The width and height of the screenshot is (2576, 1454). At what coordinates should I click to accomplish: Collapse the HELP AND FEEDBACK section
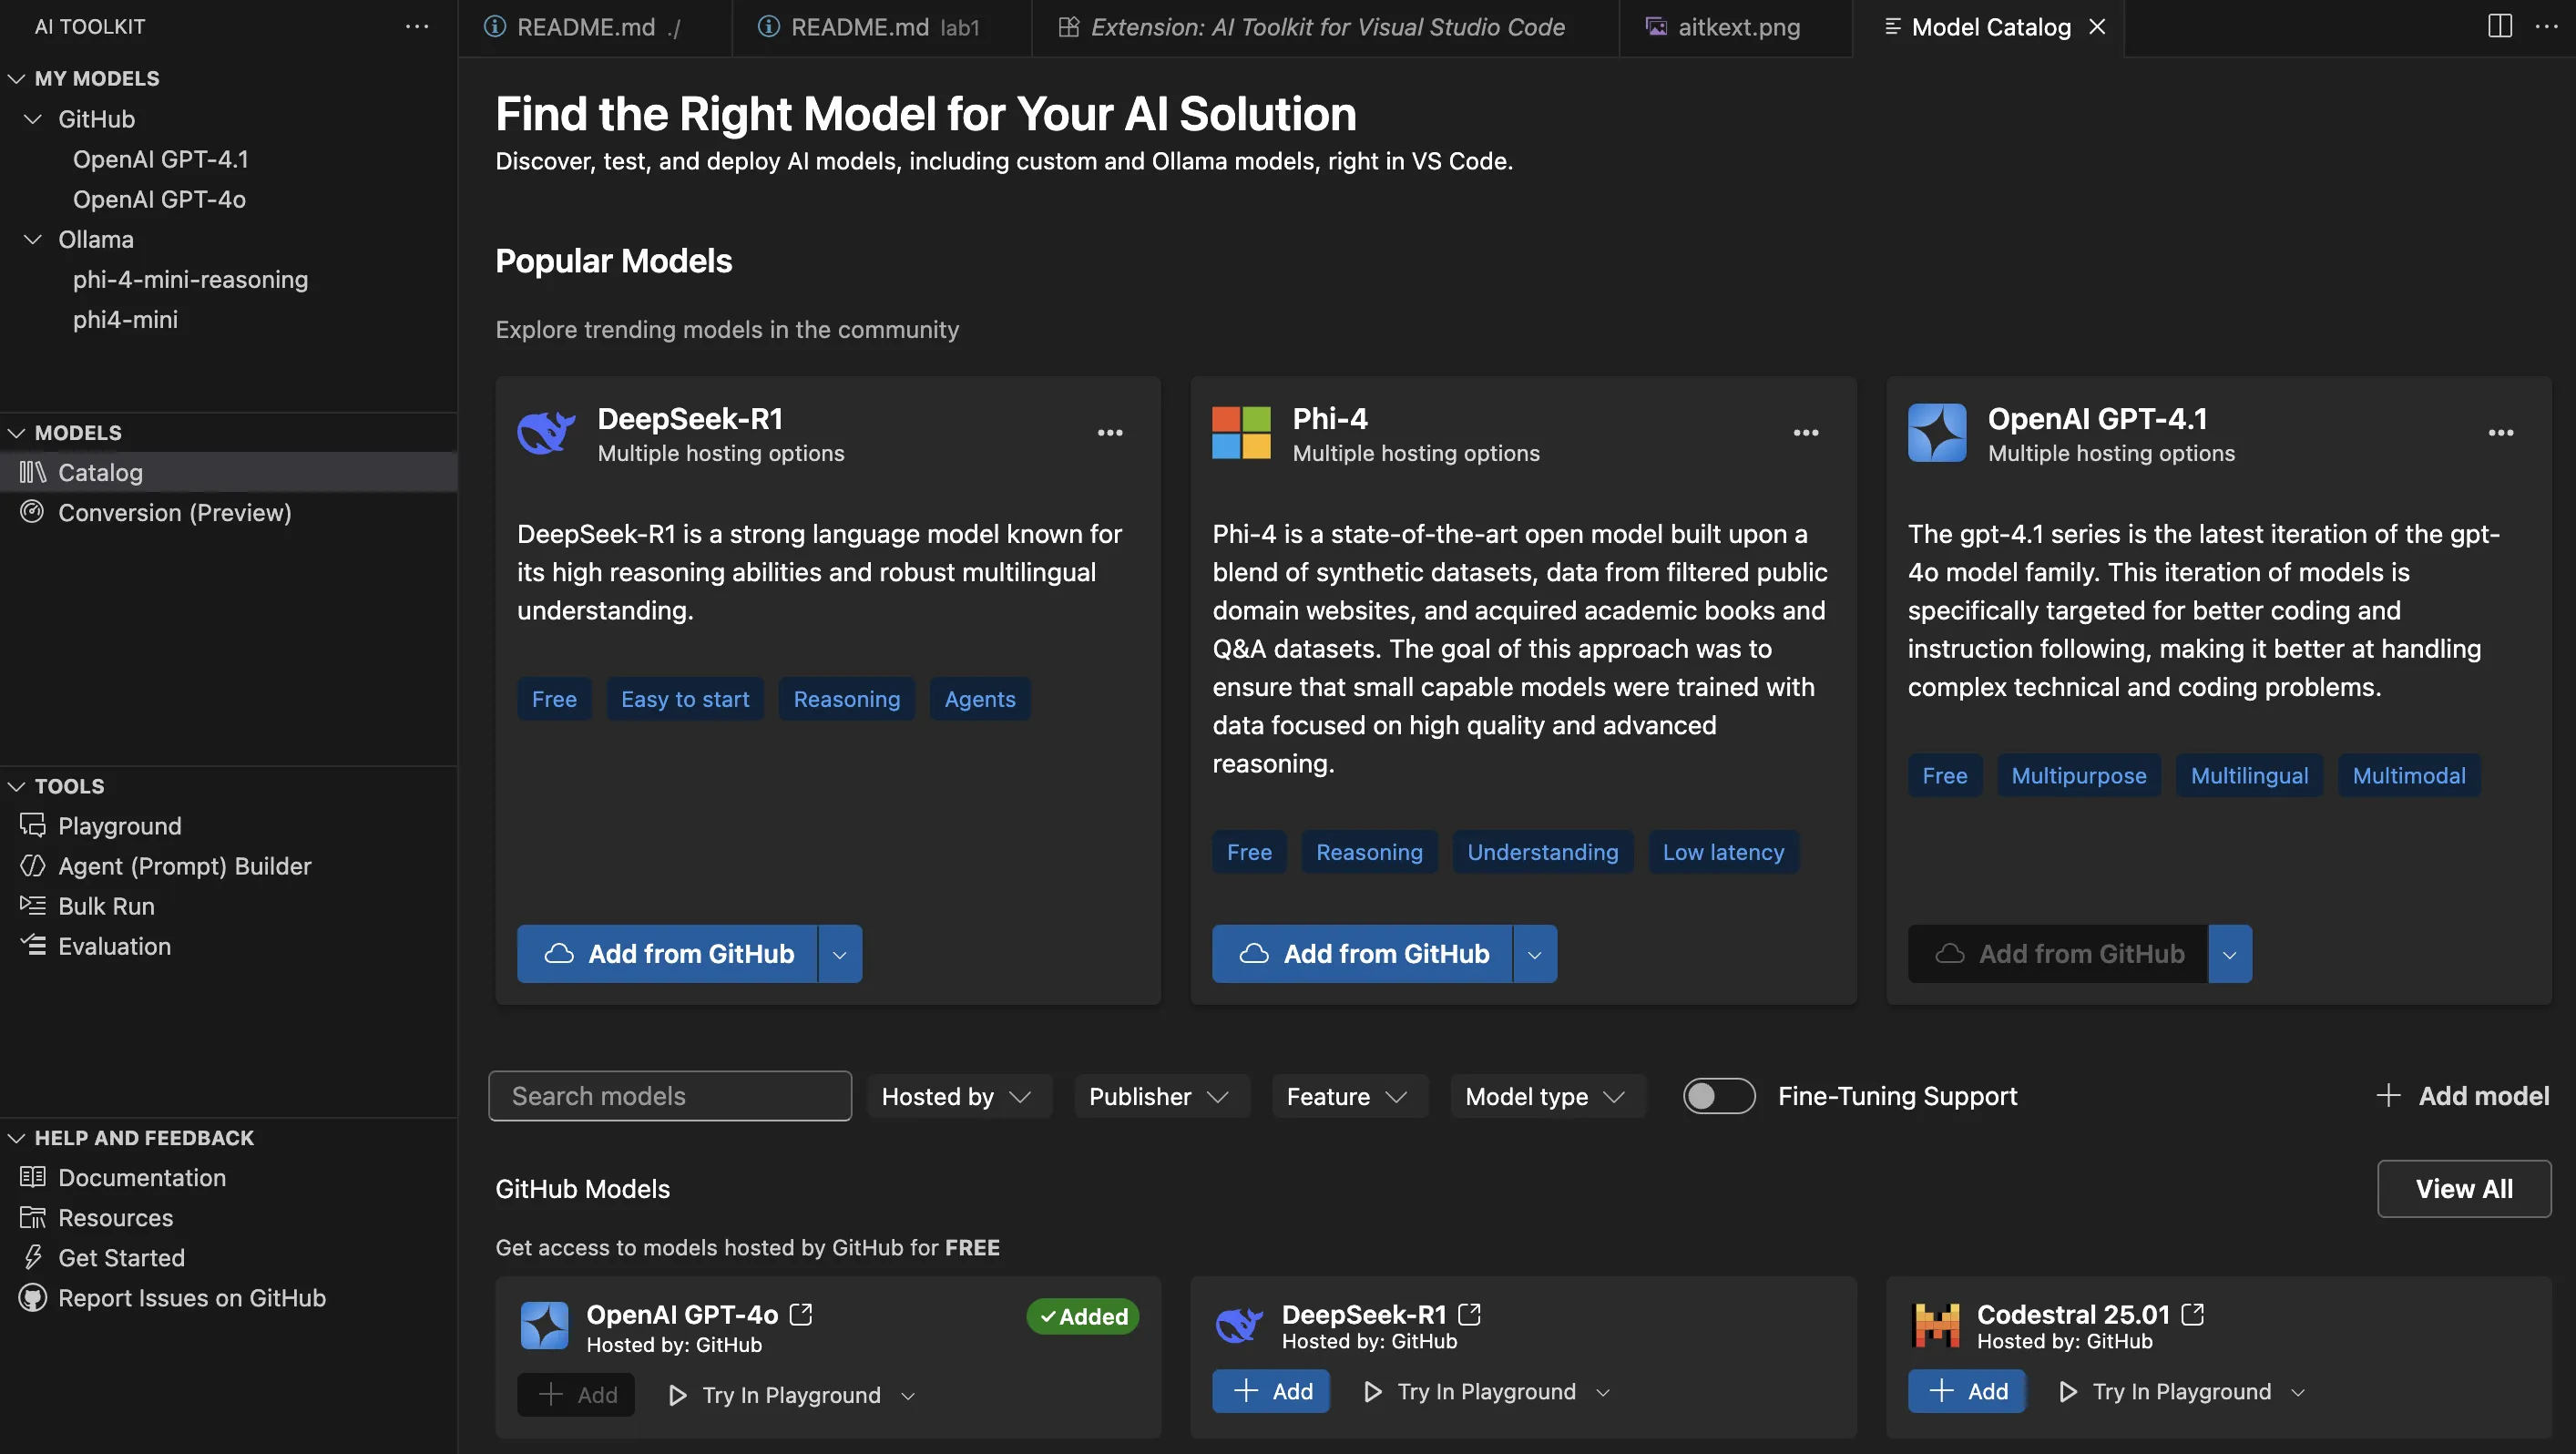(x=16, y=1138)
